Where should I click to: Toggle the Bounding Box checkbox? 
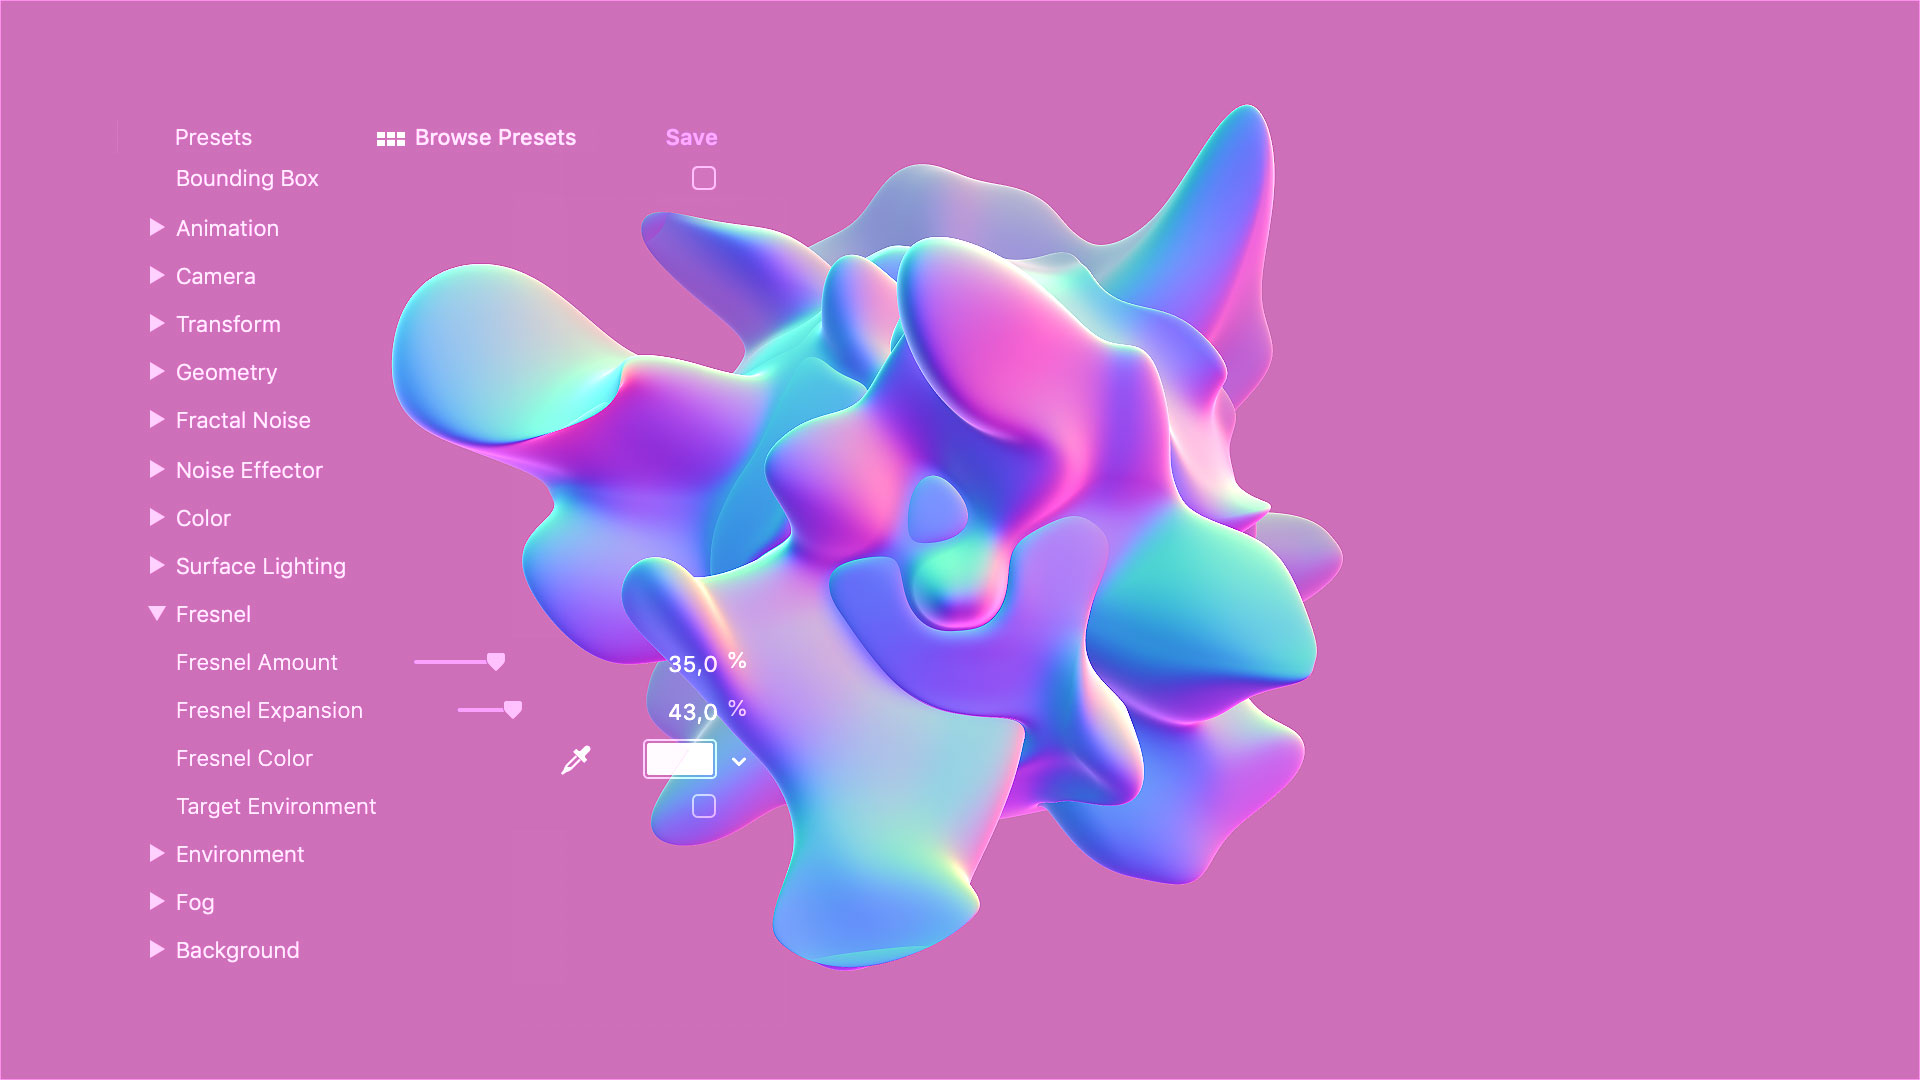click(x=703, y=178)
